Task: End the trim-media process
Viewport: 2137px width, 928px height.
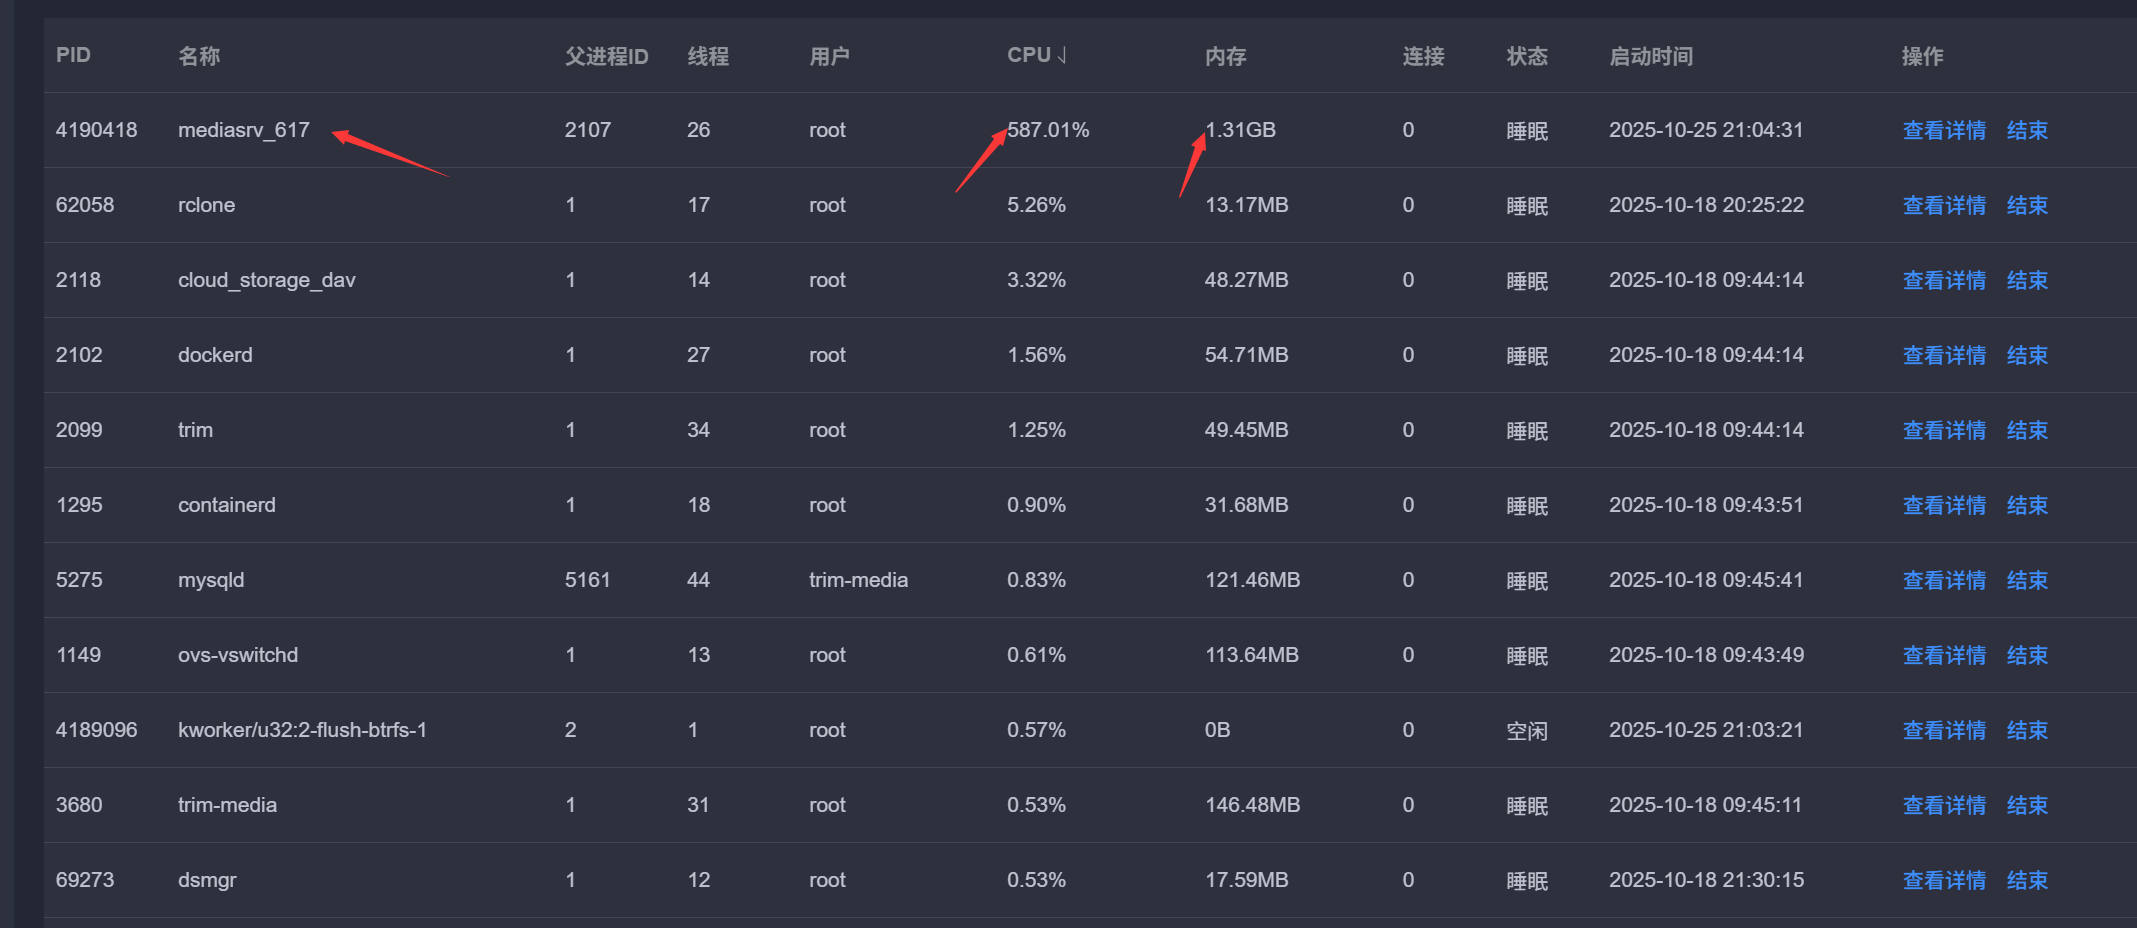Action: [2026, 806]
